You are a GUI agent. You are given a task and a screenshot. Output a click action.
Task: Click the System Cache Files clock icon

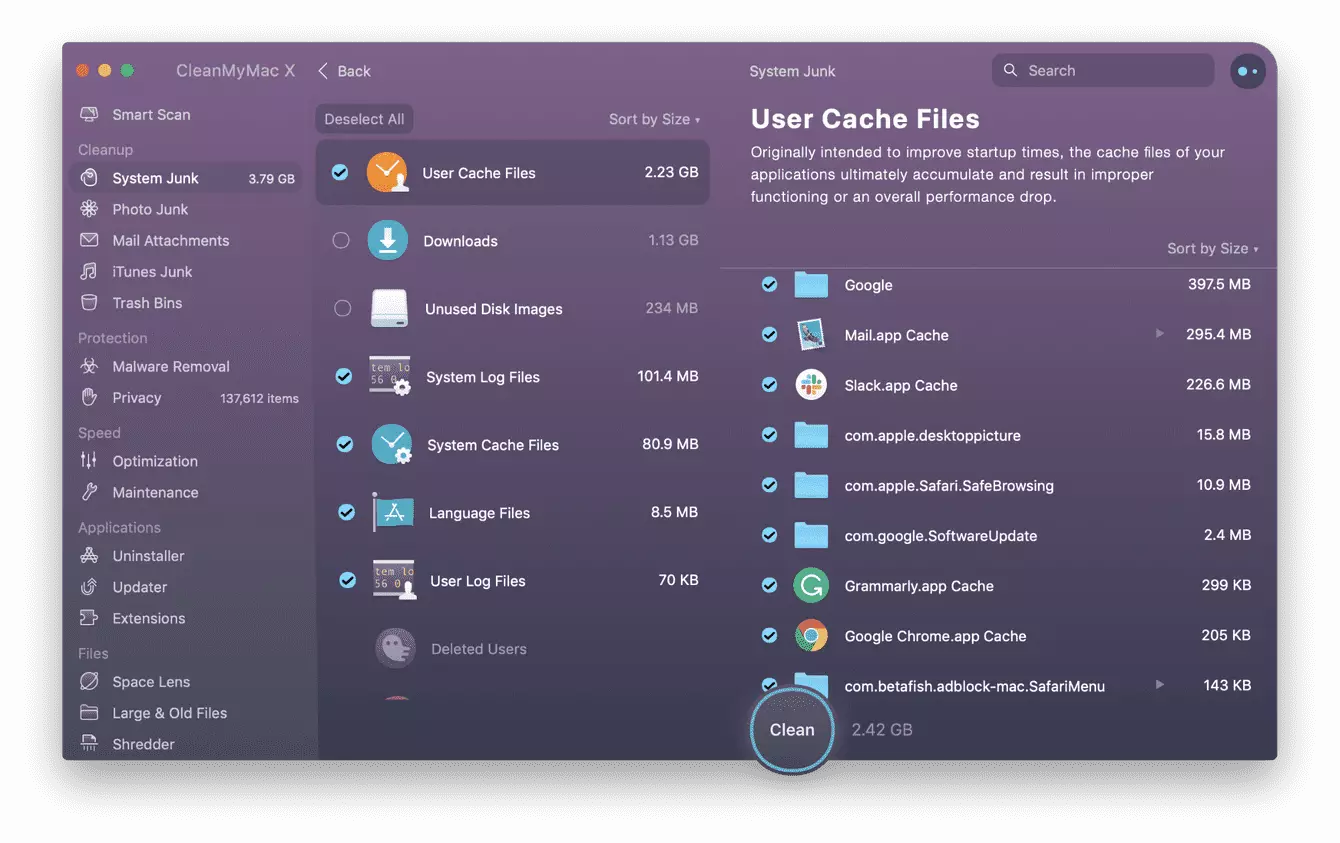tap(392, 444)
